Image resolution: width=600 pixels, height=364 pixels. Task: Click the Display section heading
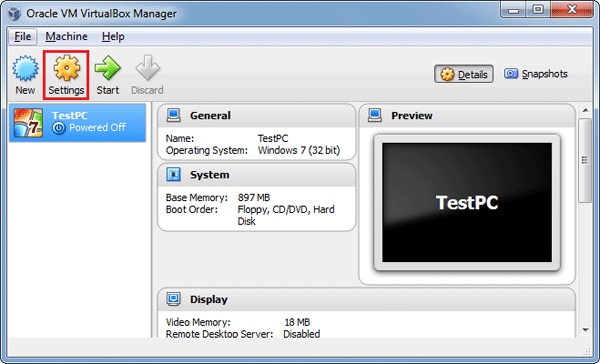point(209,299)
